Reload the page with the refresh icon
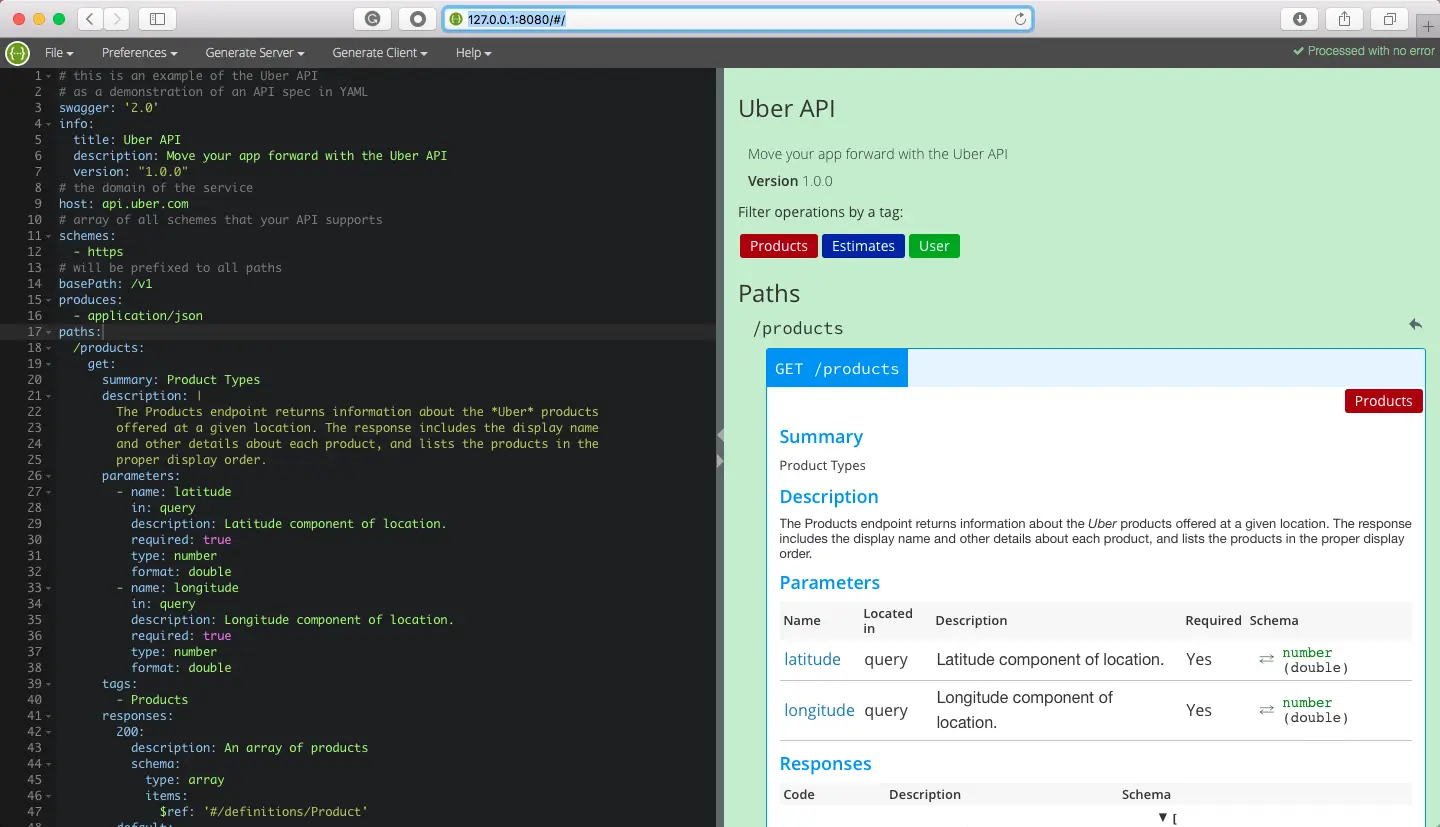The height and width of the screenshot is (827, 1440). 1020,19
